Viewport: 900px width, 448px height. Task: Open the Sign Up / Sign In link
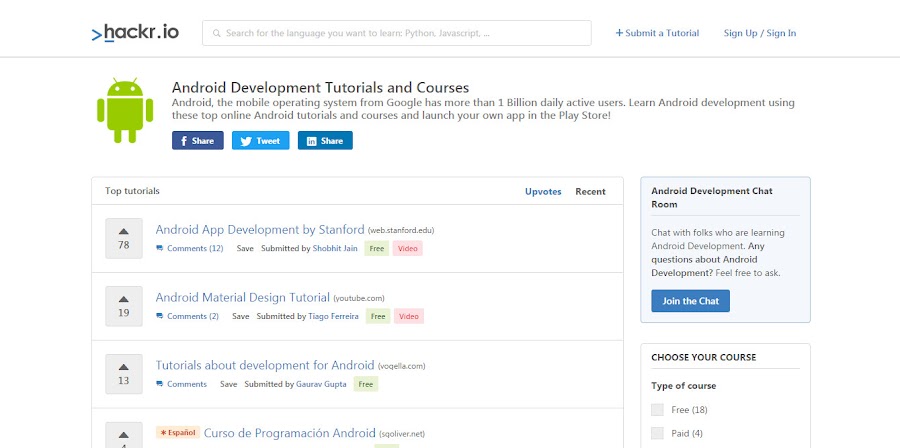pyautogui.click(x=760, y=33)
